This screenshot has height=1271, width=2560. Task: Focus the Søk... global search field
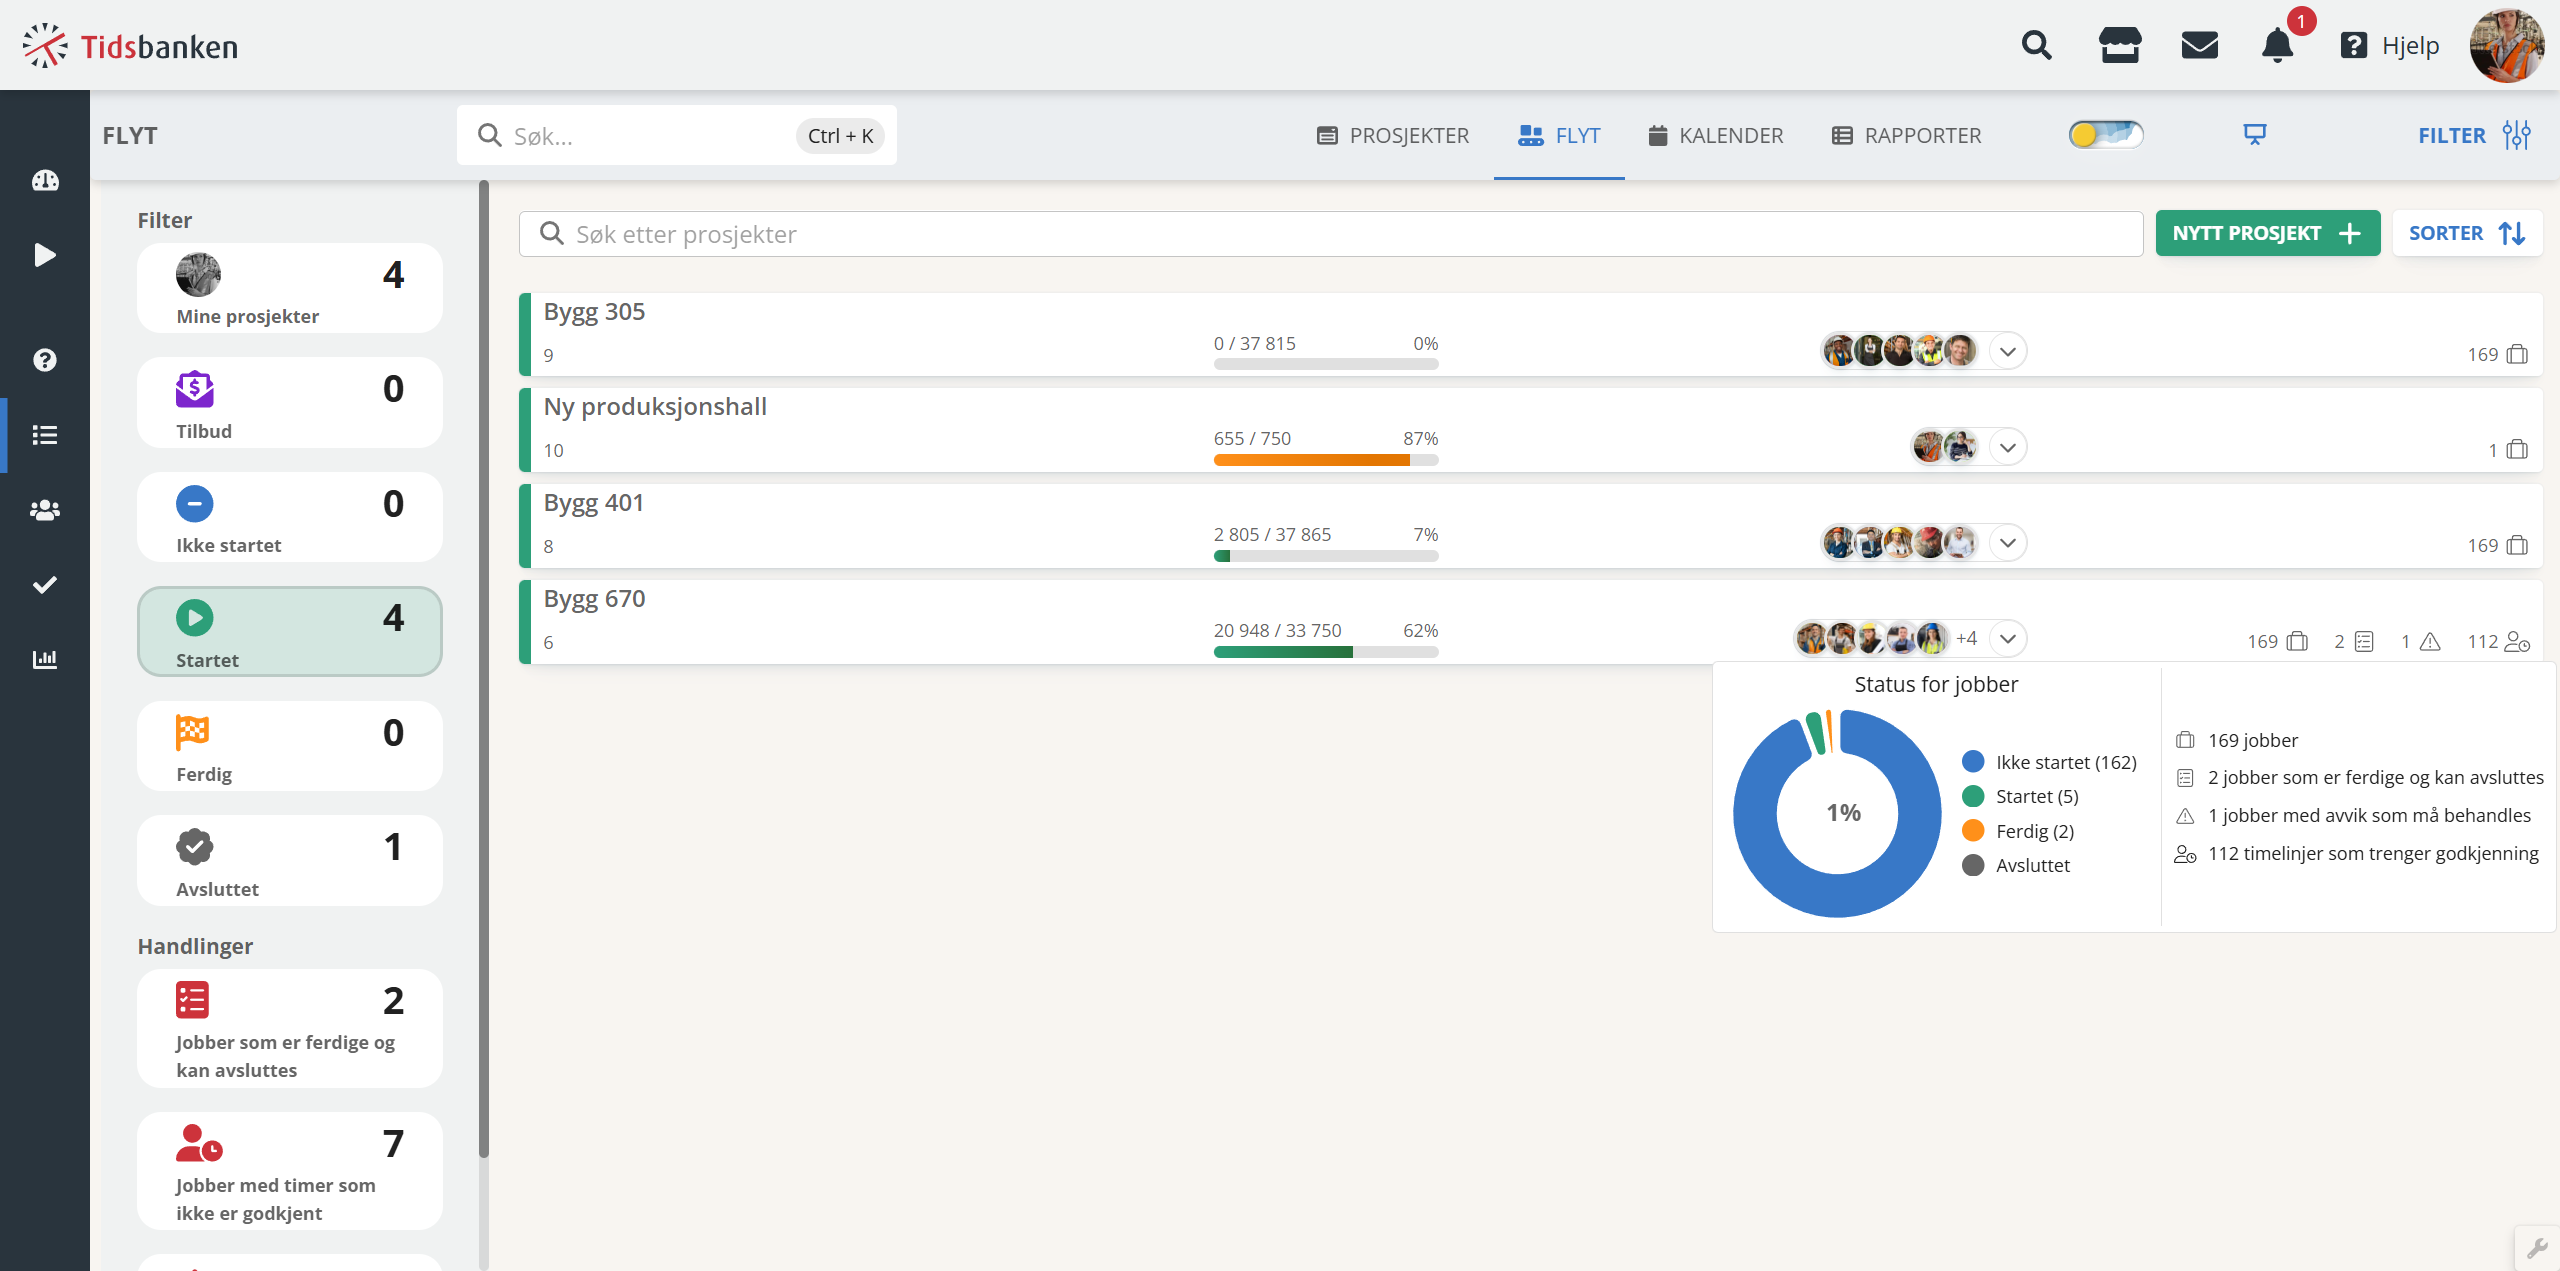click(x=677, y=136)
